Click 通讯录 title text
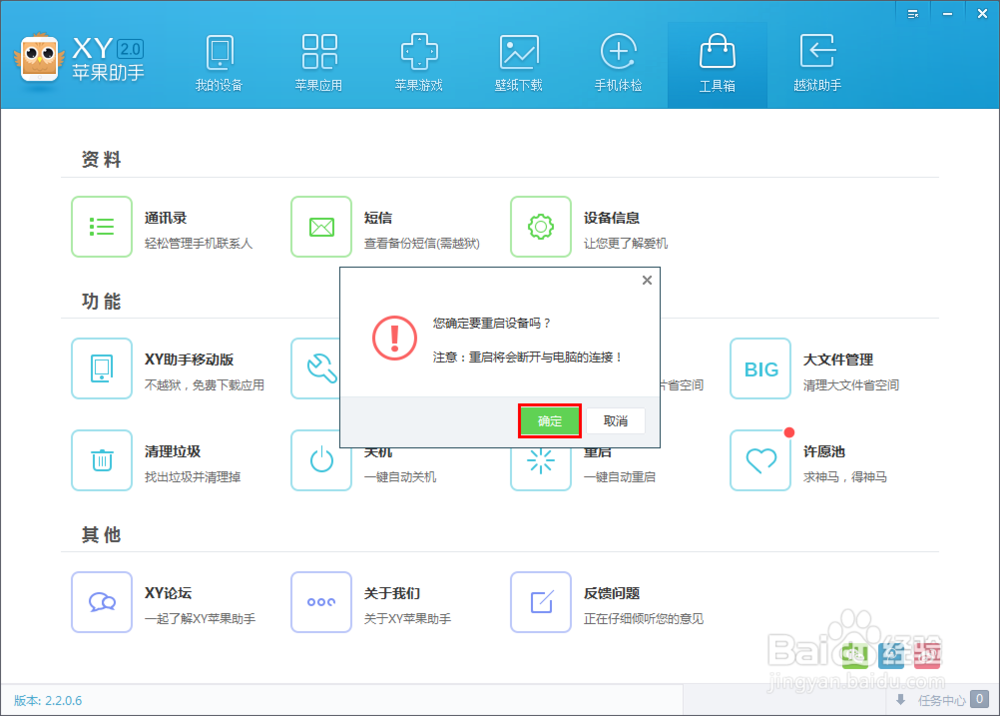This screenshot has height=716, width=1000. (x=166, y=217)
